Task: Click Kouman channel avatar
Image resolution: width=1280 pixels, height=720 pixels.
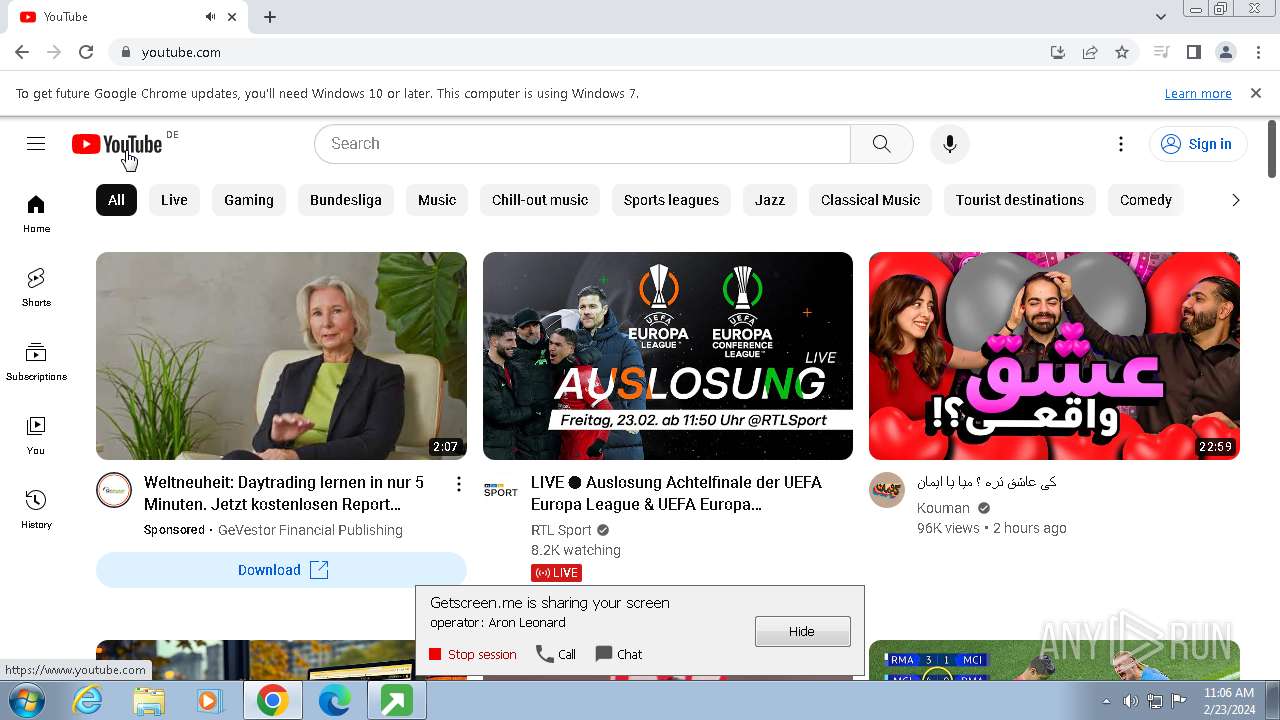Action: (x=887, y=490)
